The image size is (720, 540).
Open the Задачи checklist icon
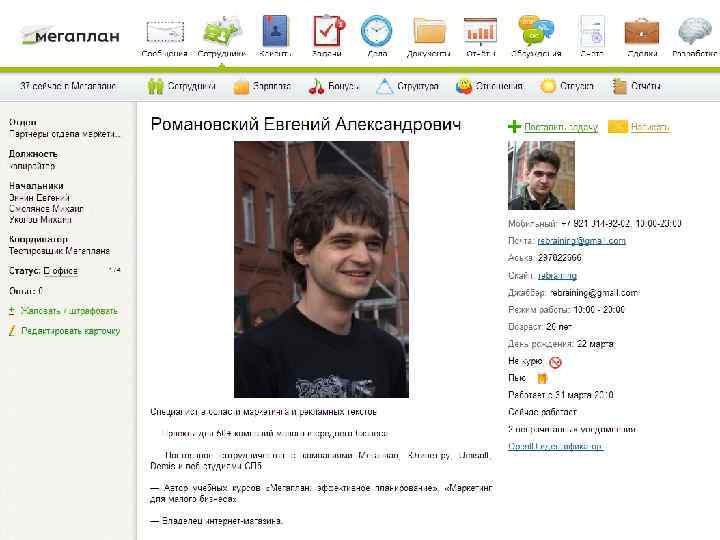tap(328, 30)
